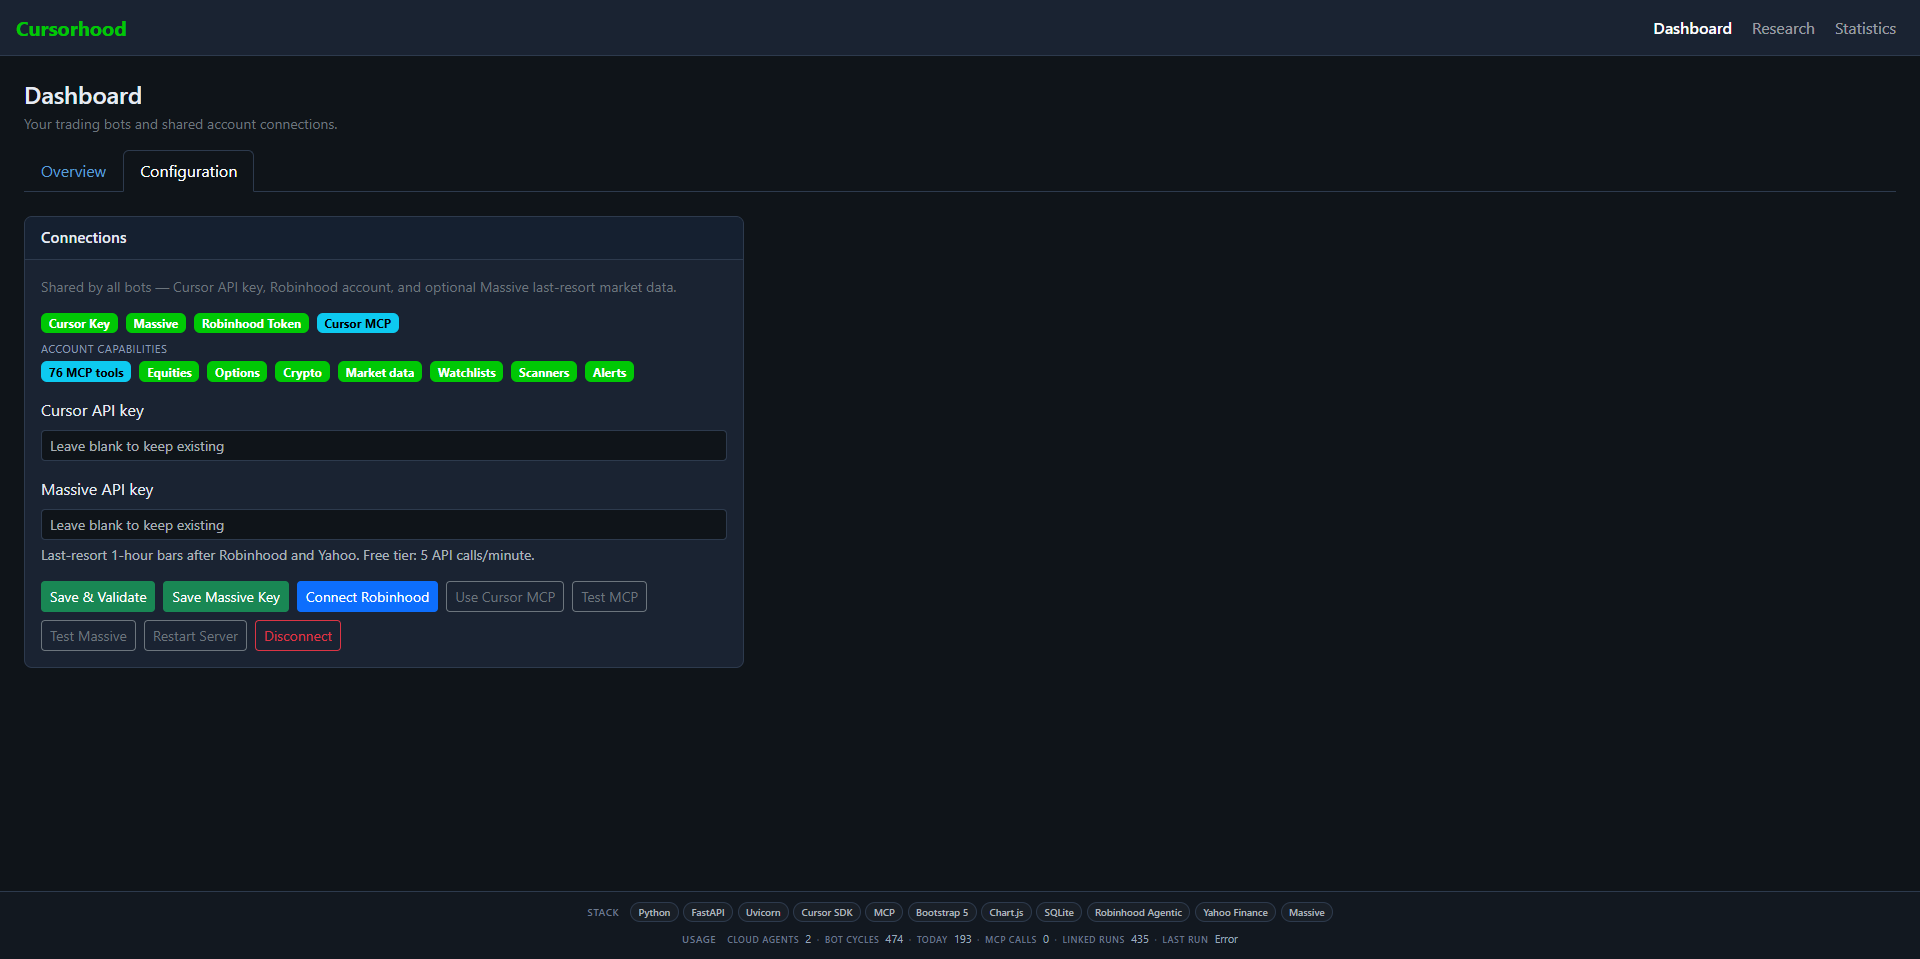This screenshot has height=959, width=1920.
Task: Click the FastAPI stack pill
Action: coord(708,912)
